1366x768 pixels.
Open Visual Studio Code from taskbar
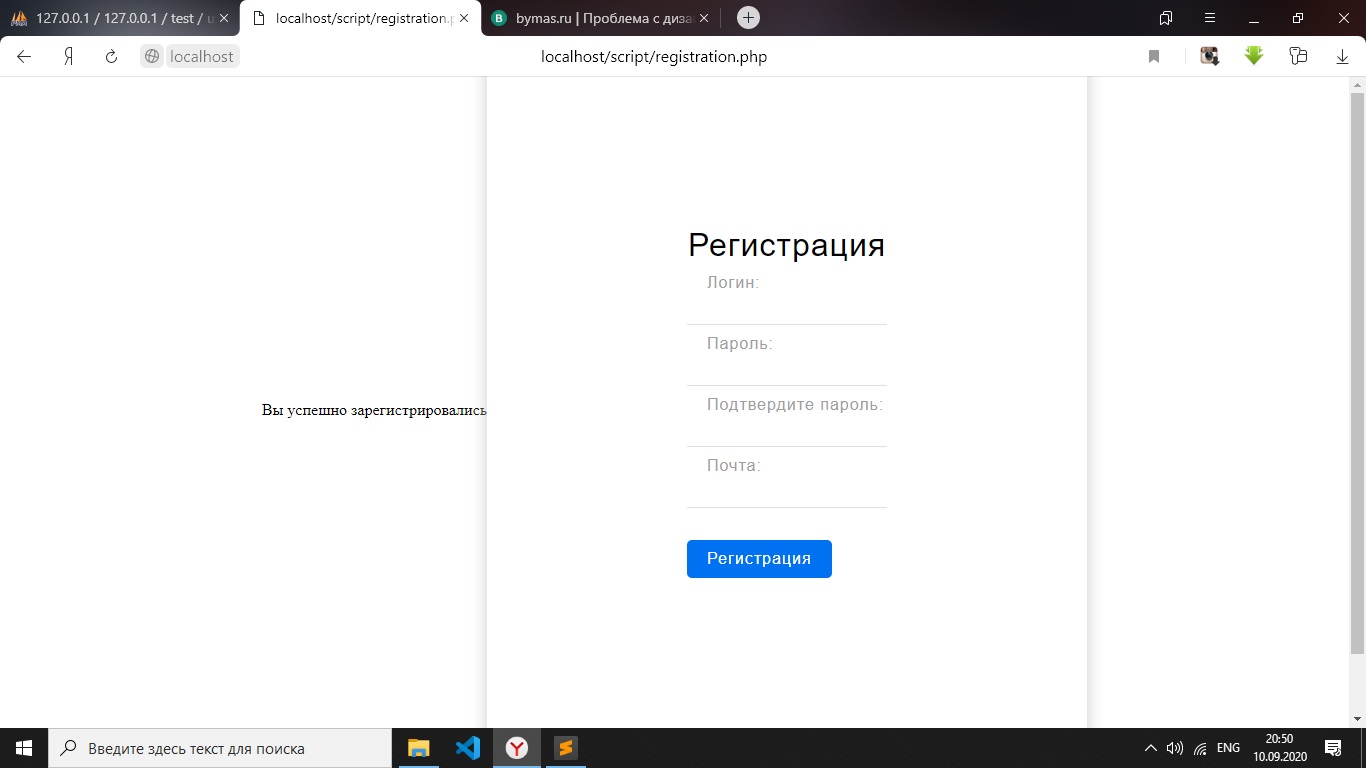pyautogui.click(x=468, y=748)
